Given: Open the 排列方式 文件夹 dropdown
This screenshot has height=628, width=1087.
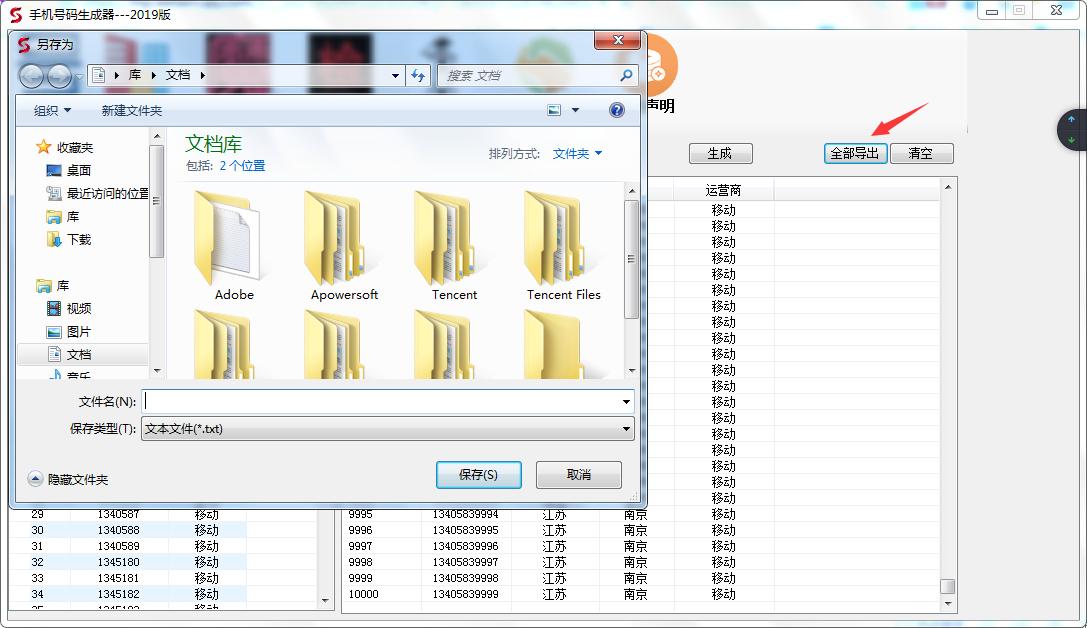Looking at the screenshot, I should pyautogui.click(x=578, y=154).
